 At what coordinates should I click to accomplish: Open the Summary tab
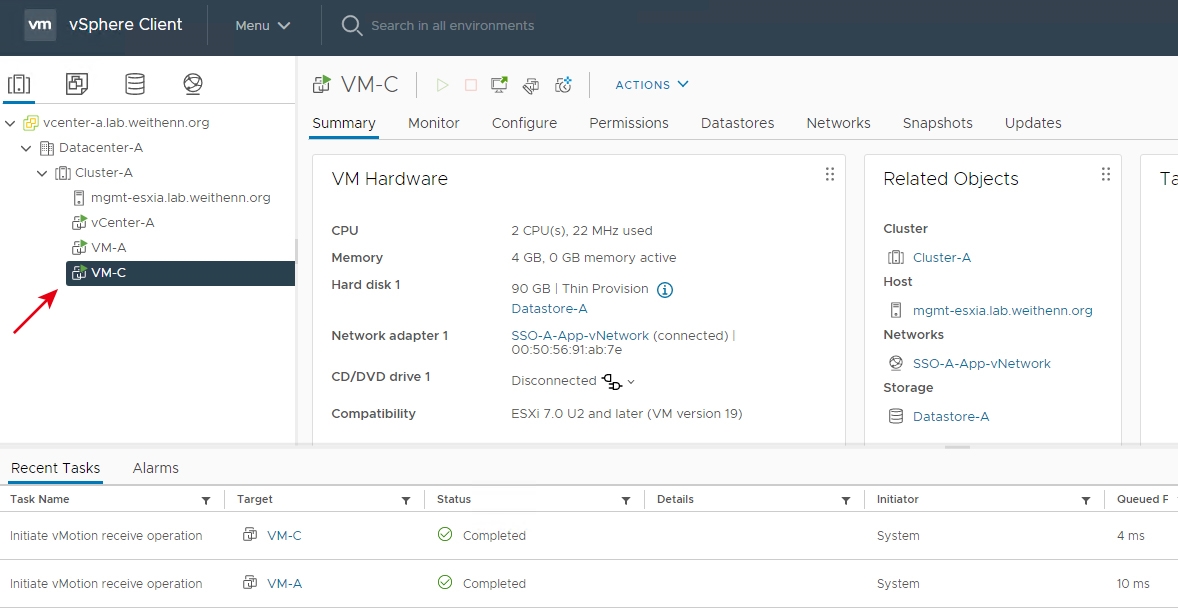[344, 123]
